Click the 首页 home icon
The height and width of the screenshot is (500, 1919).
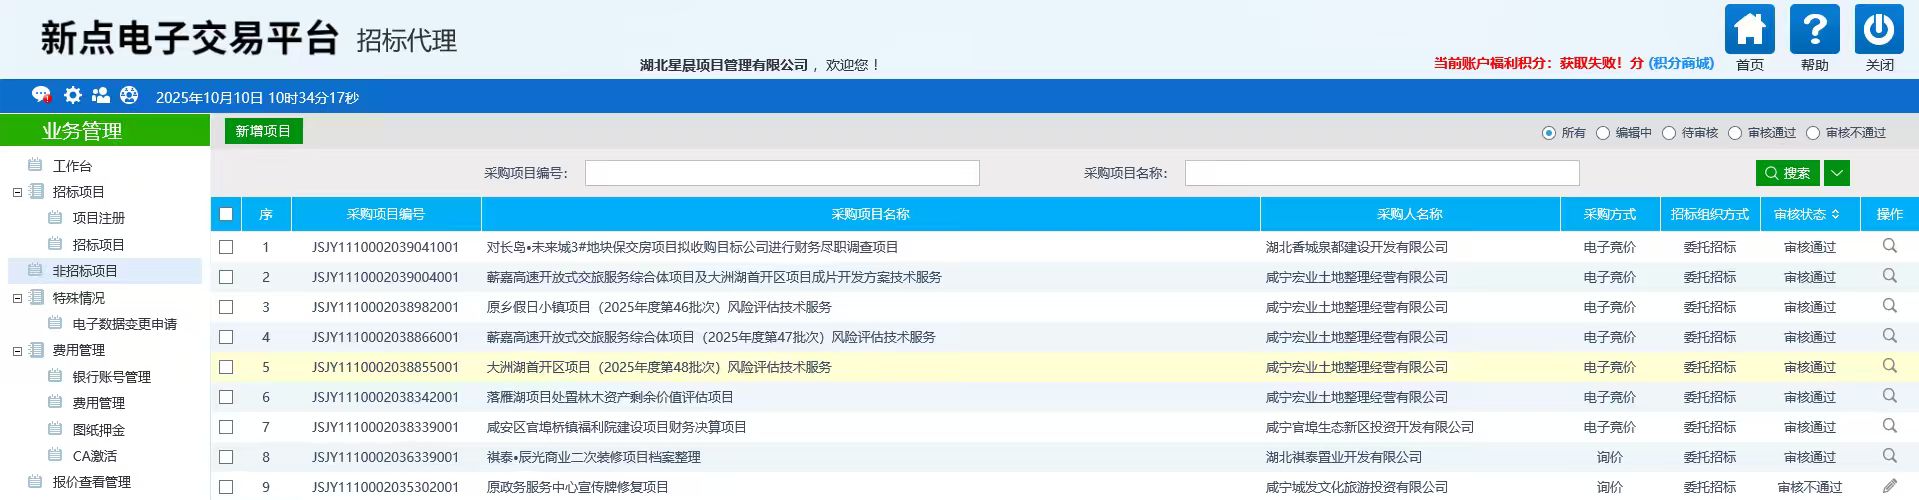tap(1749, 30)
